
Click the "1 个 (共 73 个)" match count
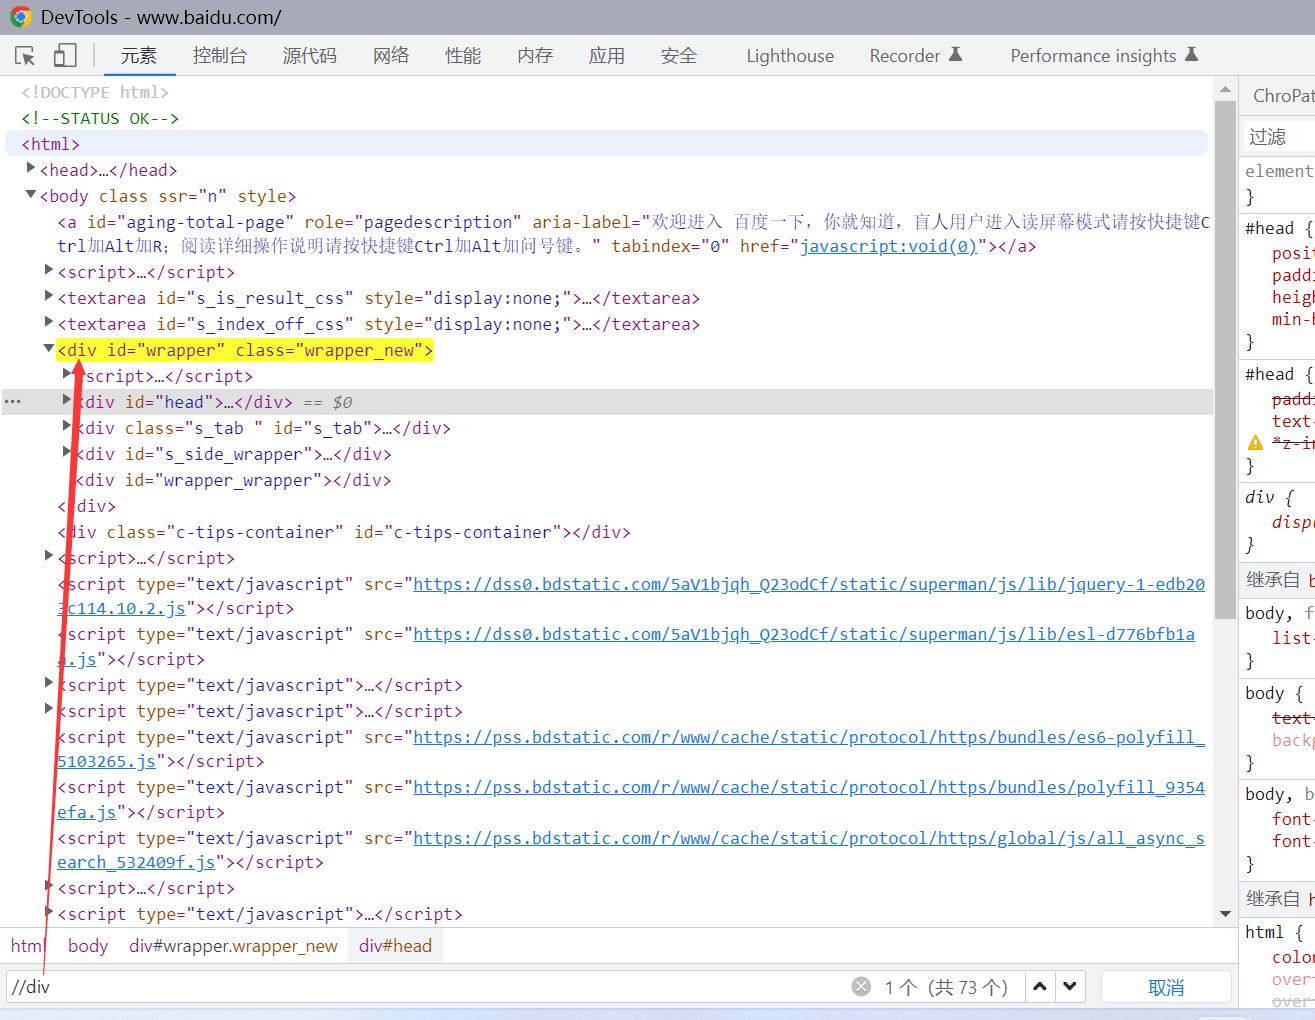(x=946, y=988)
